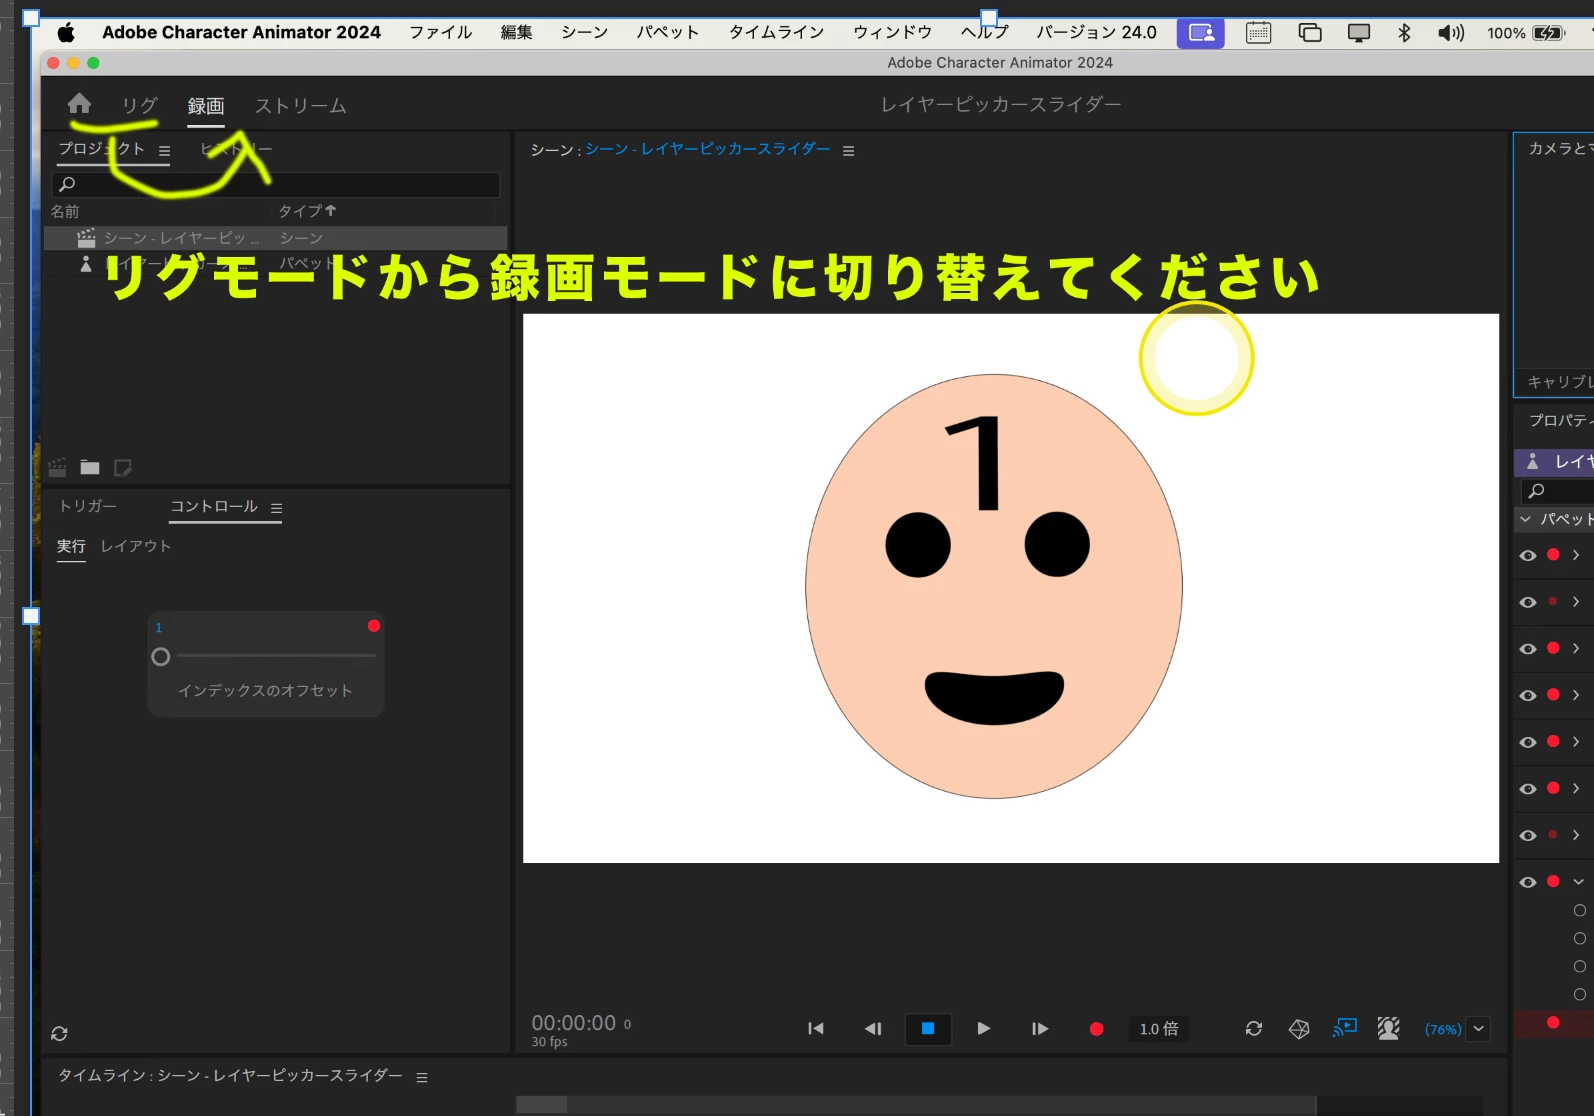Hide the first behavior using its eye icon
Screen dimensions: 1594x1116
[1528, 555]
